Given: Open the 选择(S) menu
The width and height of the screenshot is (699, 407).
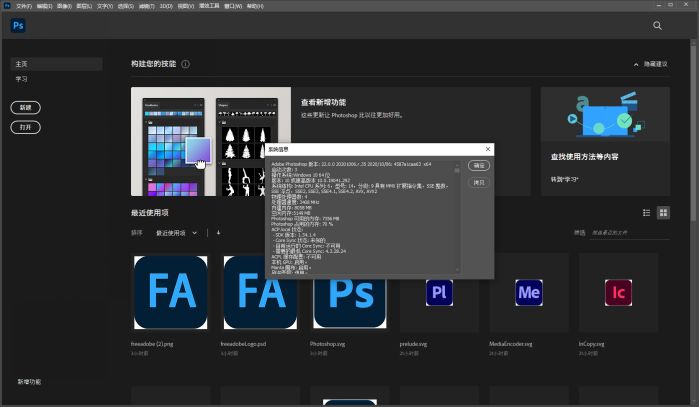Looking at the screenshot, I should (x=125, y=6).
